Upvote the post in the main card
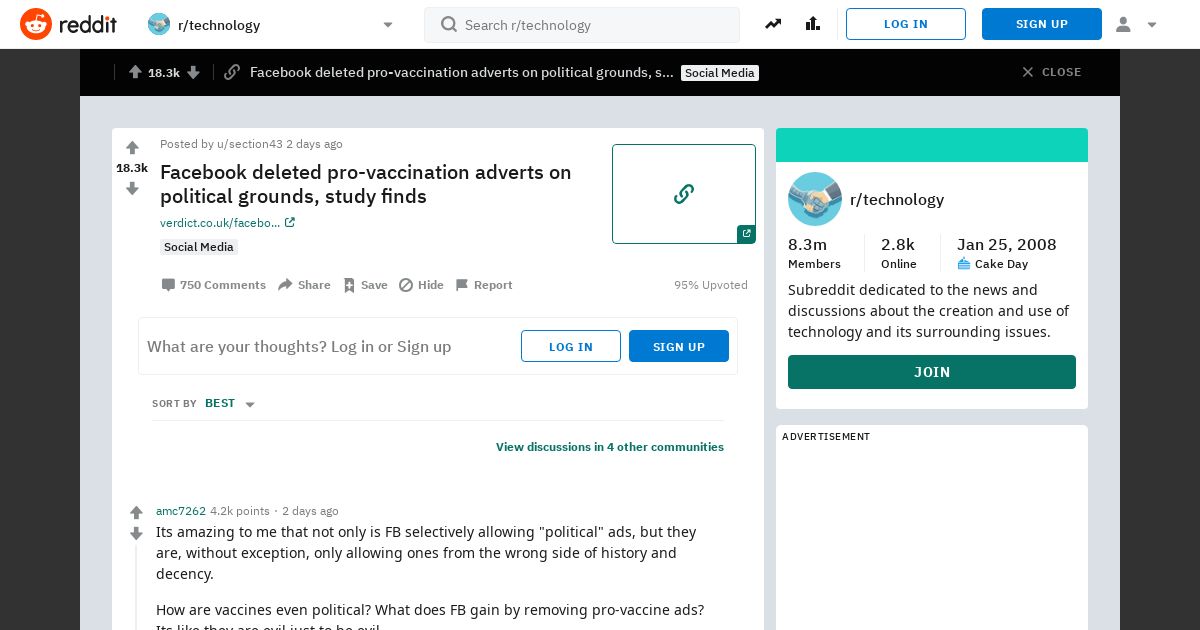Image resolution: width=1200 pixels, height=630 pixels. (132, 148)
